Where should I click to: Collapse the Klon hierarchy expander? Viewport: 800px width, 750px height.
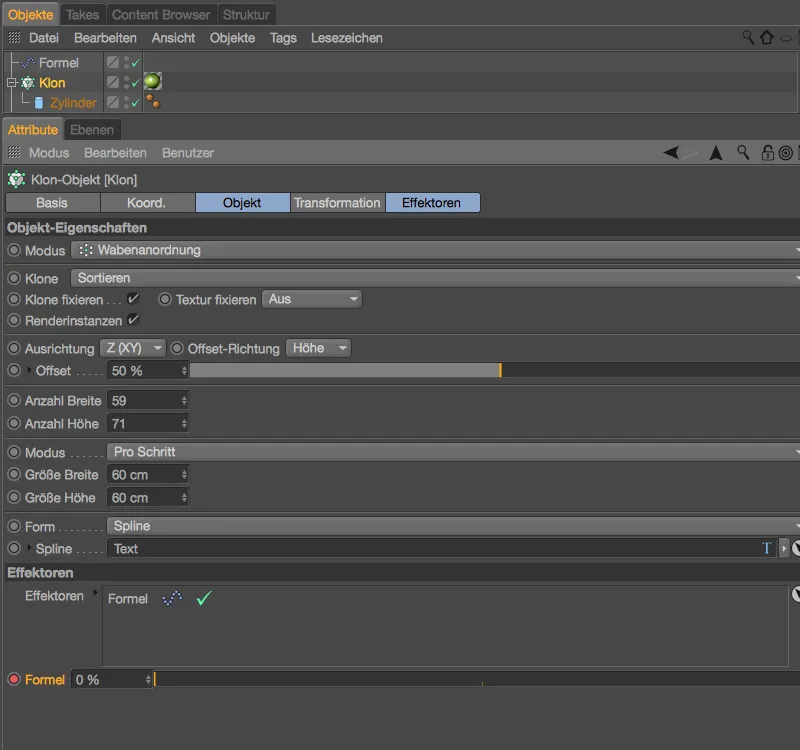click(x=10, y=82)
